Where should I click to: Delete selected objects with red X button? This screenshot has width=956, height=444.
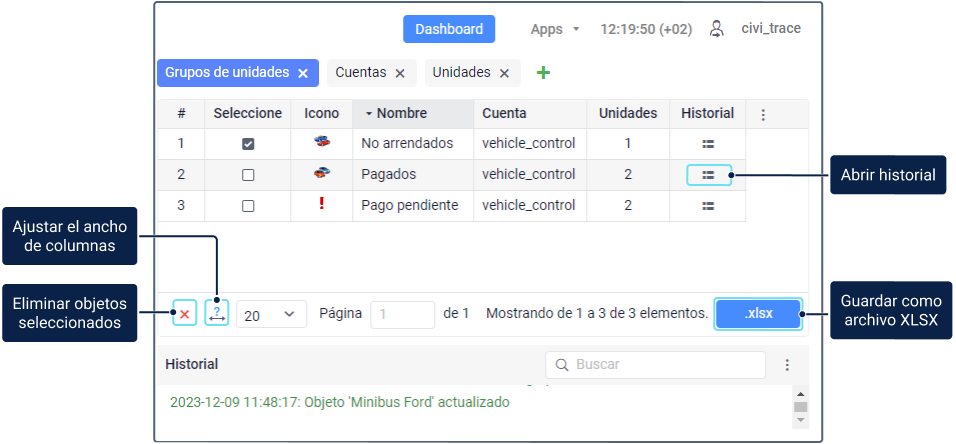click(184, 314)
